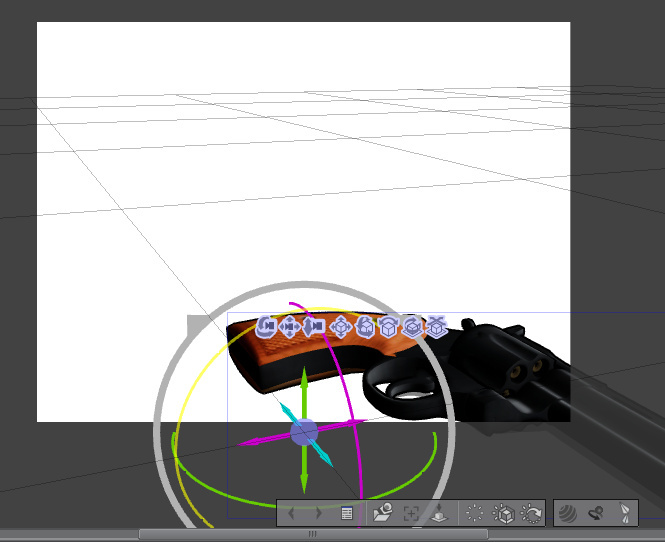
Task: Select the snap object to floor icon
Action: pos(437,327)
